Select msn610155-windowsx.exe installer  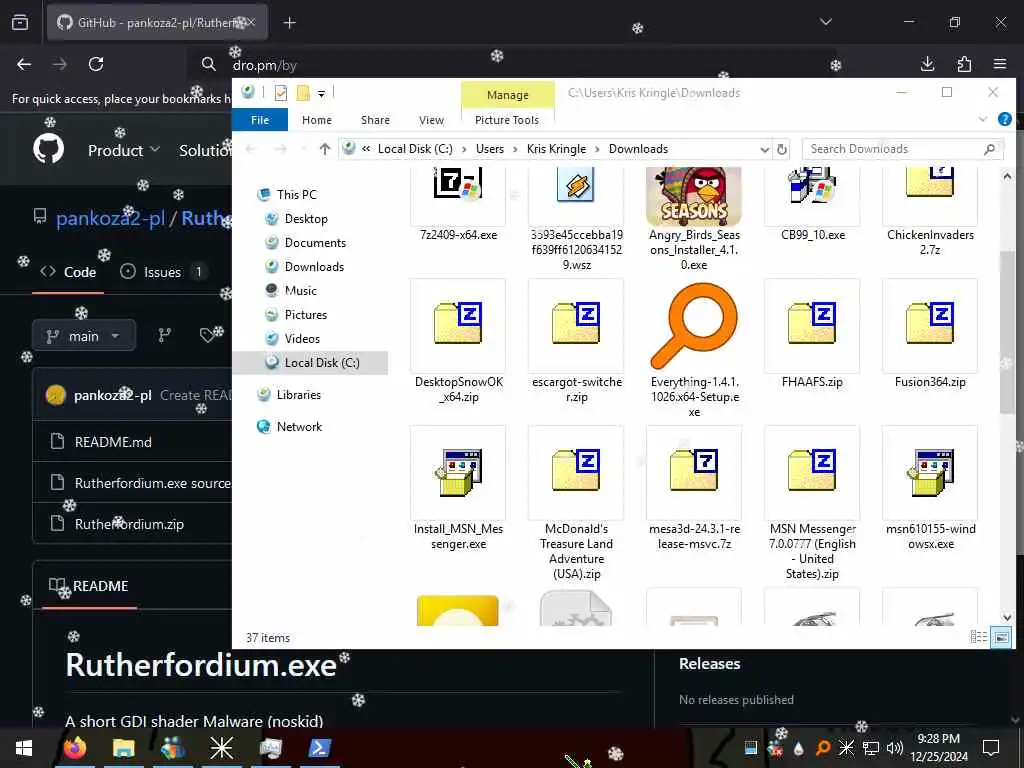(930, 488)
